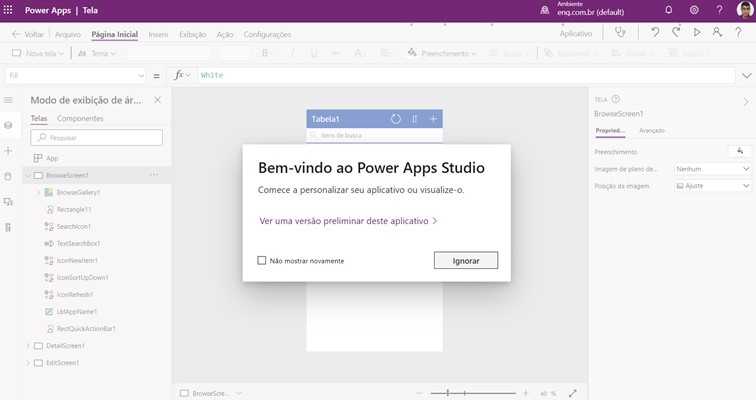Viewport: 756px width, 400px height.
Task: Expand the EditScreen1 node
Action: point(28,363)
